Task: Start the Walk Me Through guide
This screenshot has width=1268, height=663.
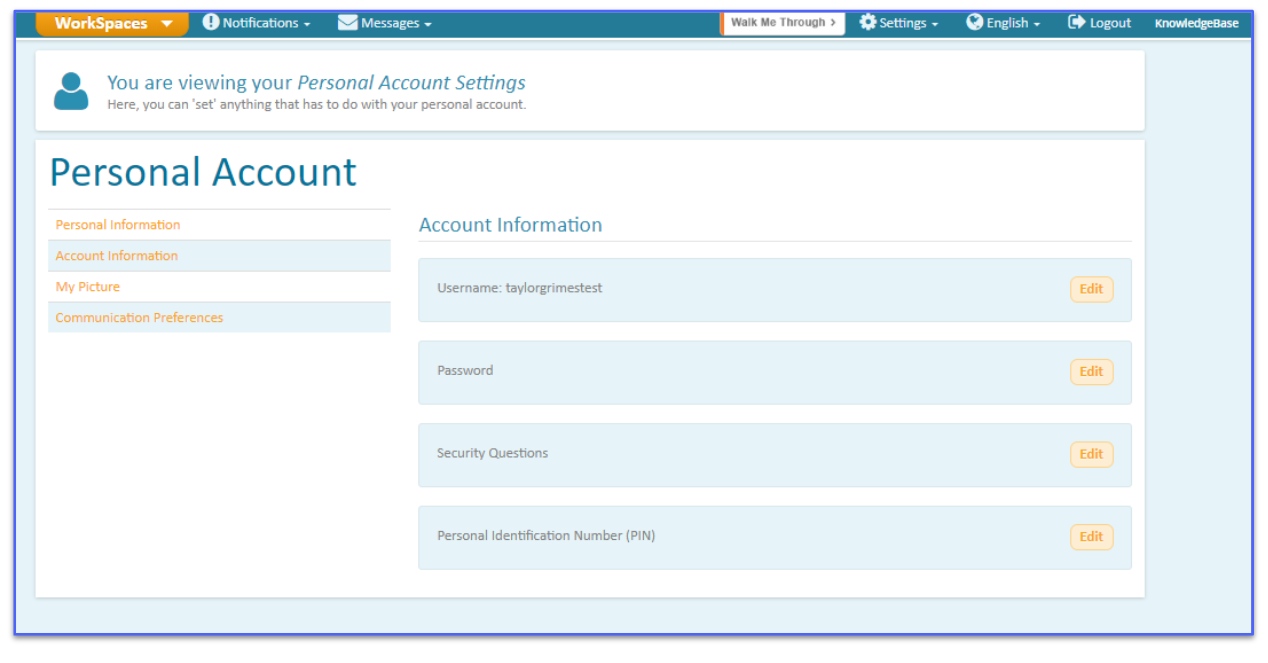Action: pyautogui.click(x=783, y=23)
